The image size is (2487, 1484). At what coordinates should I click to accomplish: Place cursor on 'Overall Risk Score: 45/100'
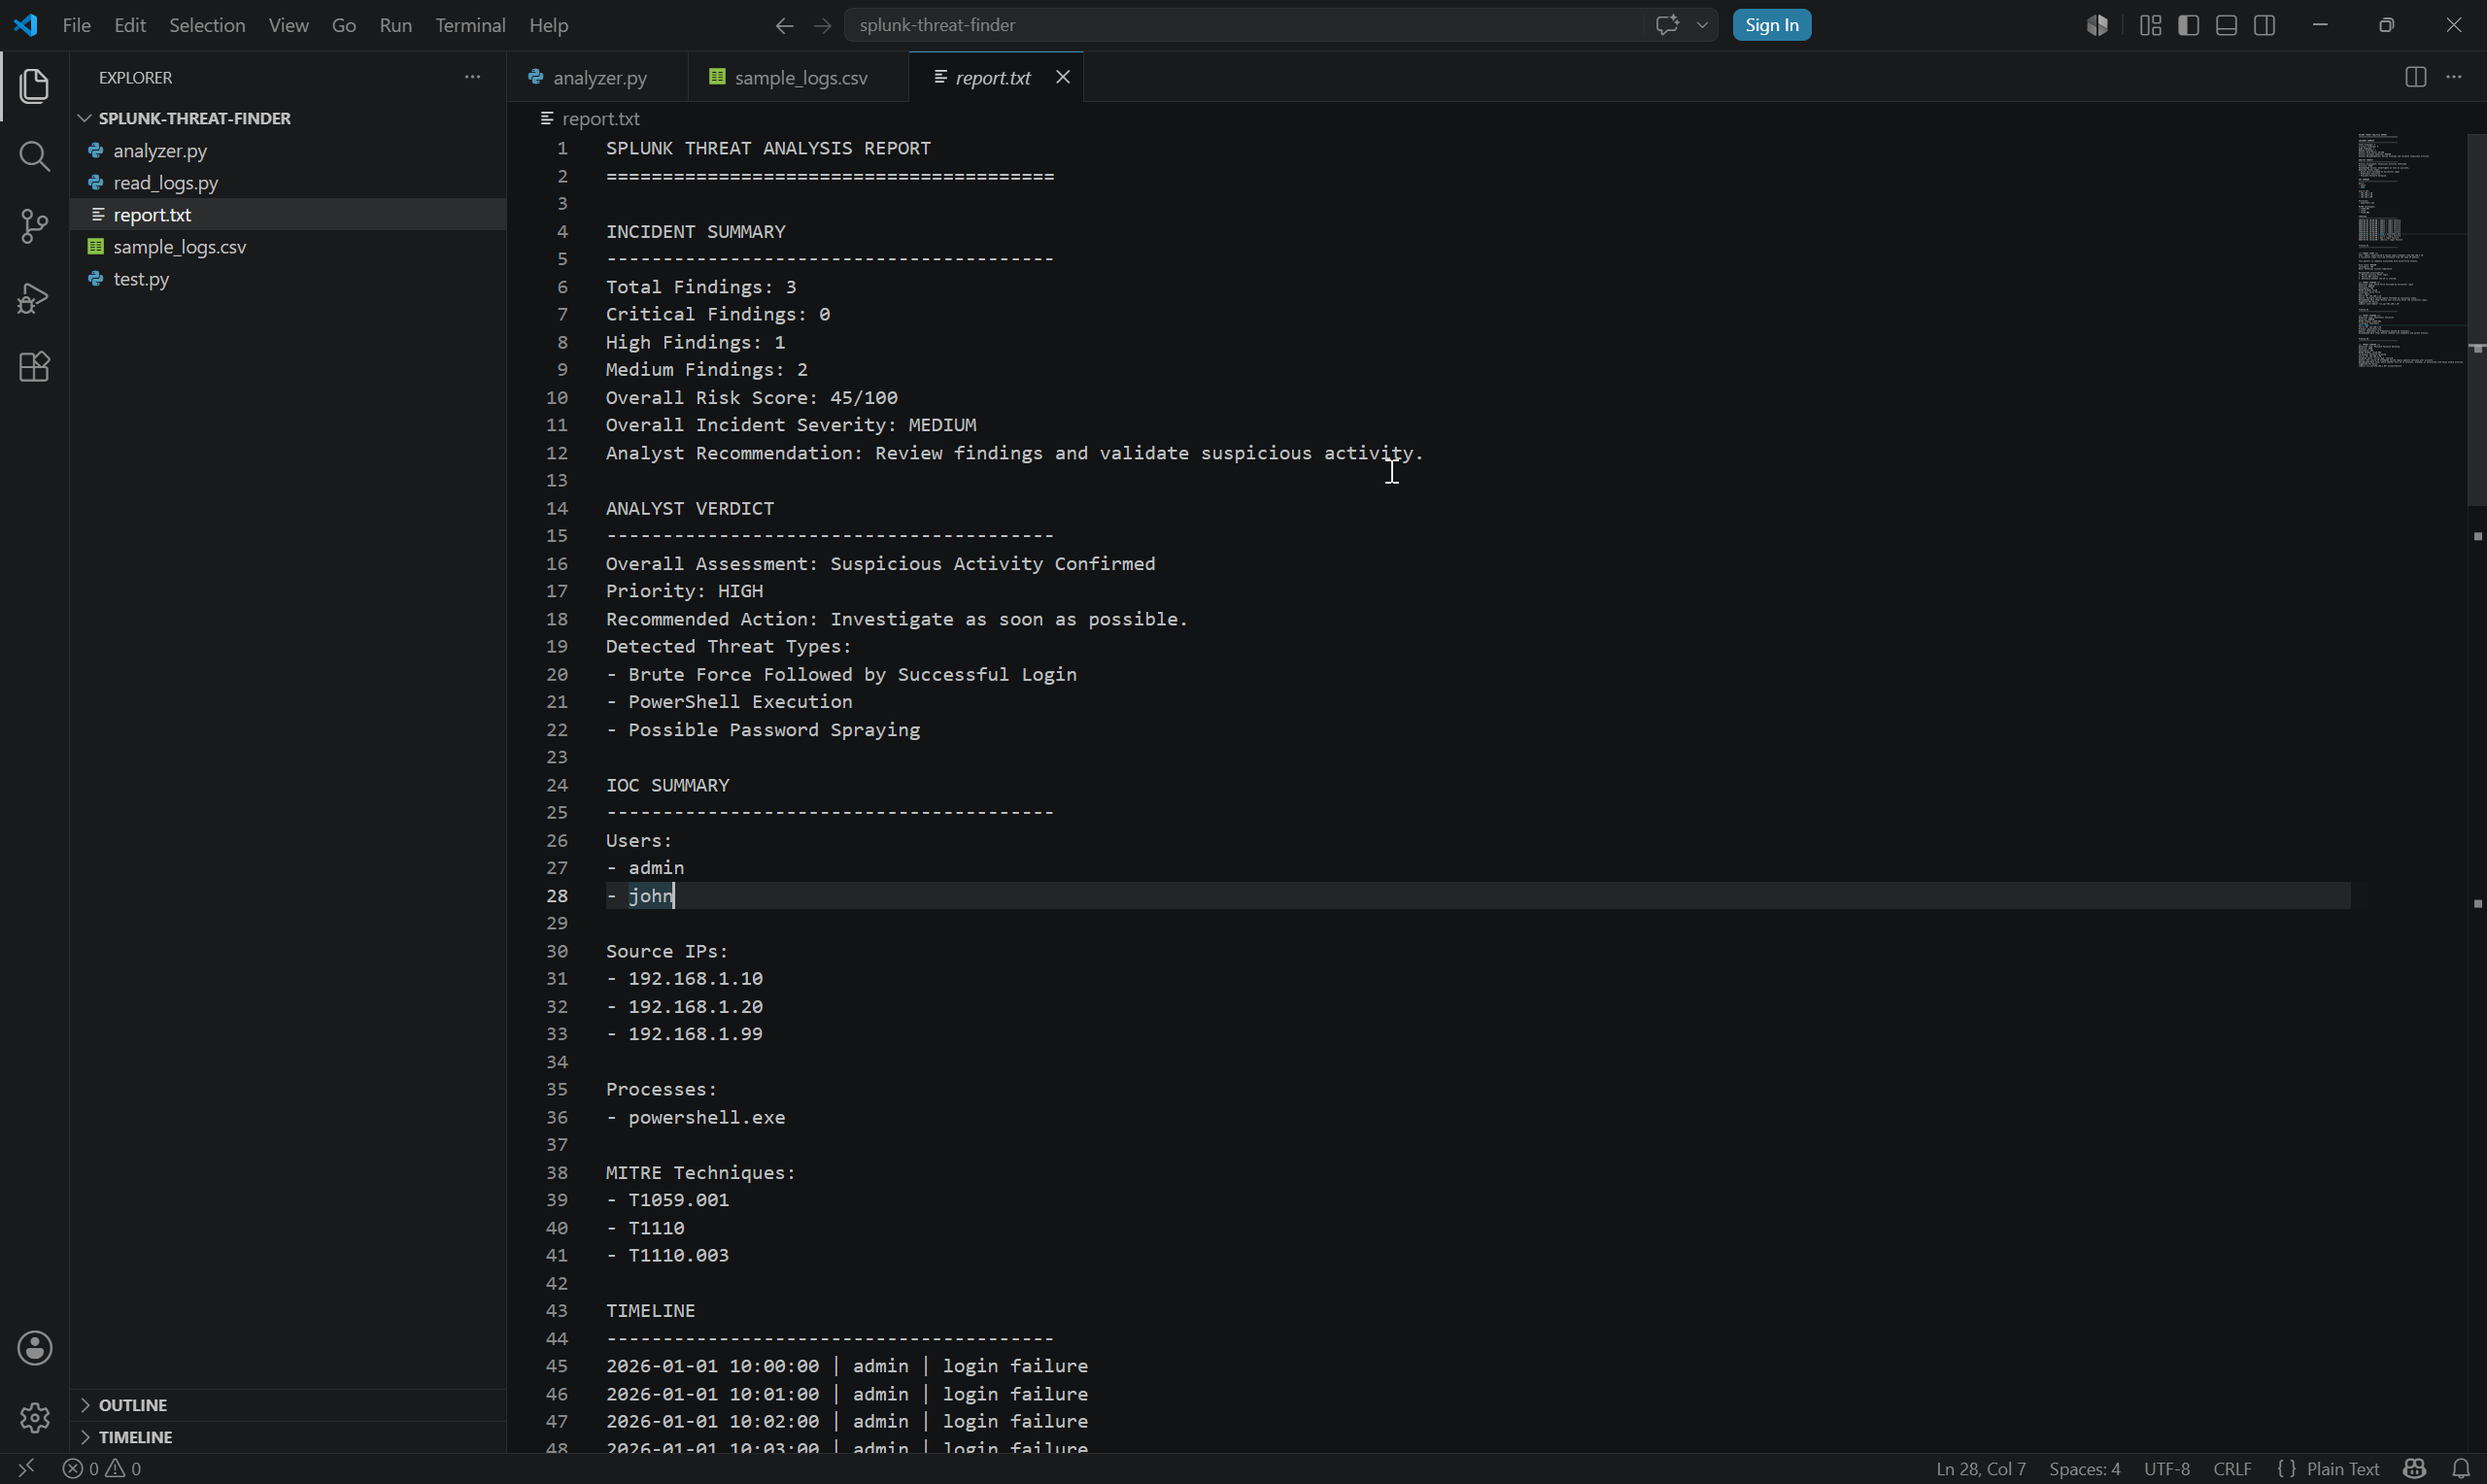tap(751, 398)
